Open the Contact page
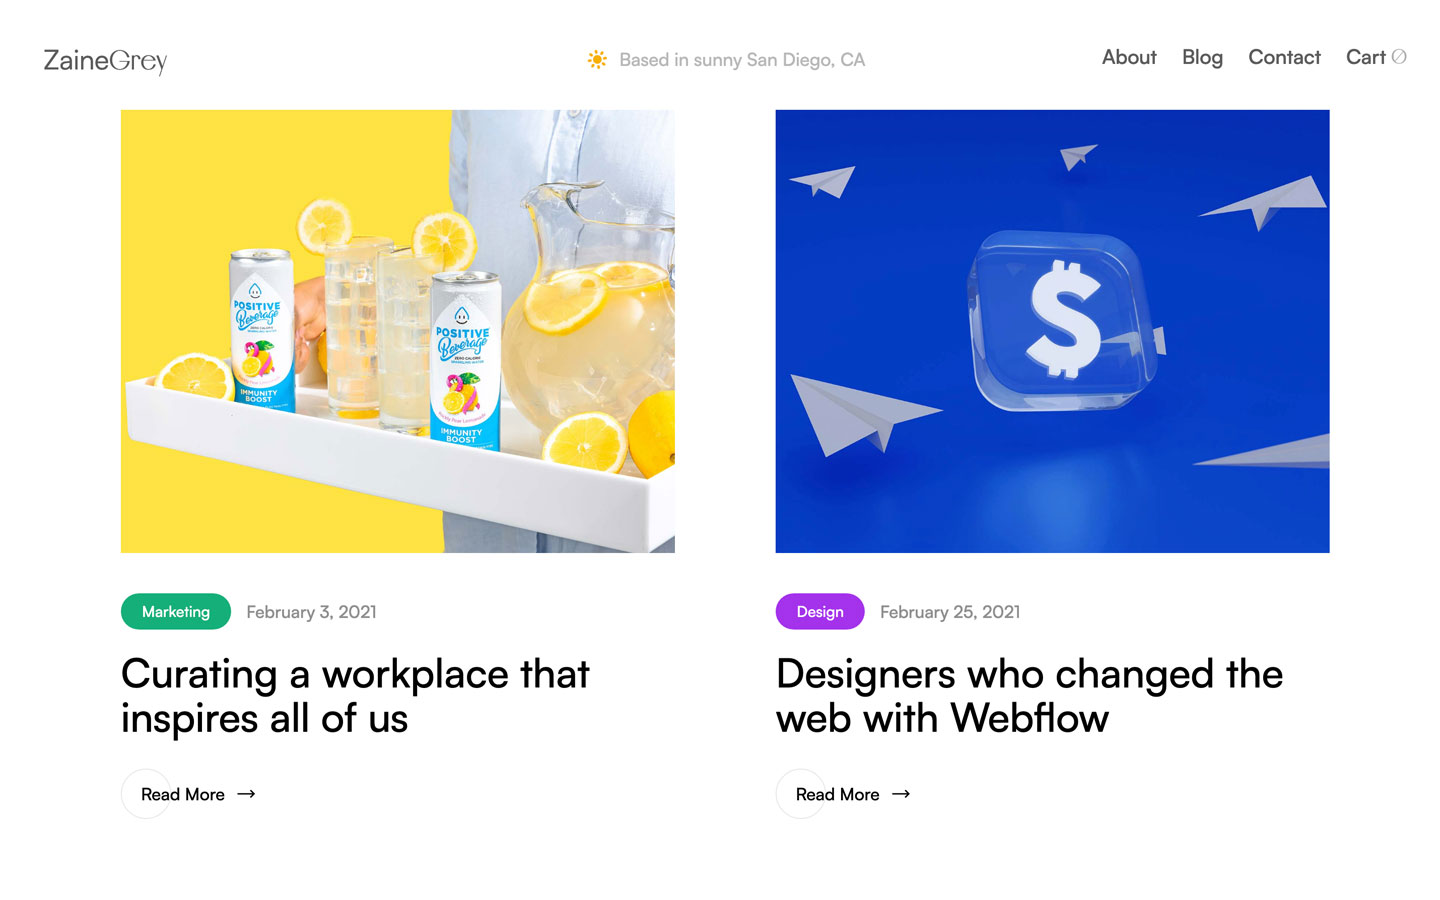Screen dimensions: 1440x900 [x=1284, y=57]
